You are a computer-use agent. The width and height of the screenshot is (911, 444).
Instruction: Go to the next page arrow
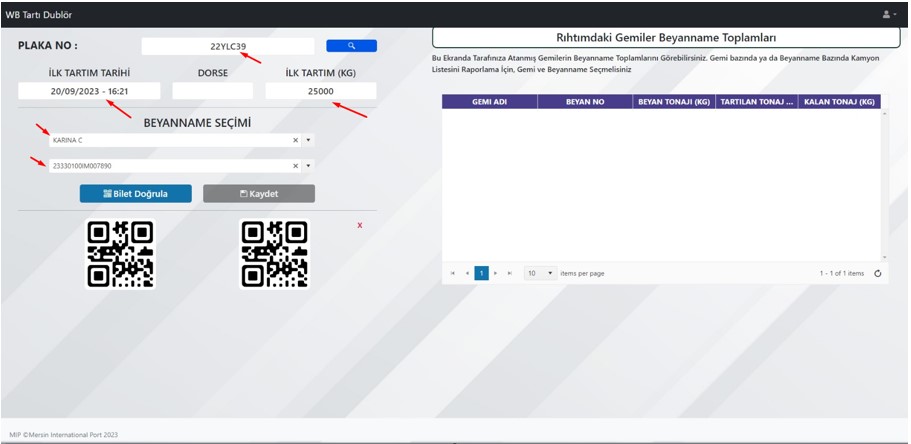tap(496, 273)
